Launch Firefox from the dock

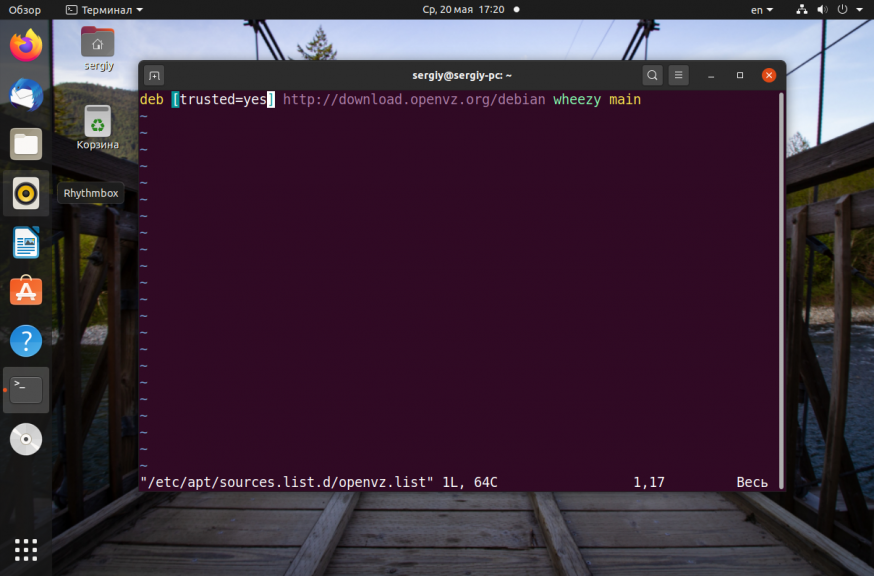[x=25, y=44]
